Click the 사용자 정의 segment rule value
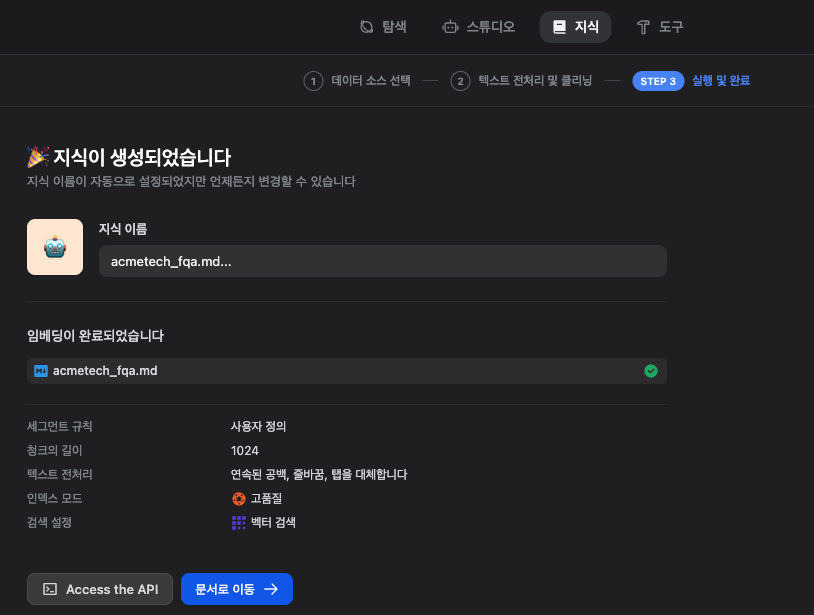This screenshot has height=615, width=814. (x=259, y=427)
